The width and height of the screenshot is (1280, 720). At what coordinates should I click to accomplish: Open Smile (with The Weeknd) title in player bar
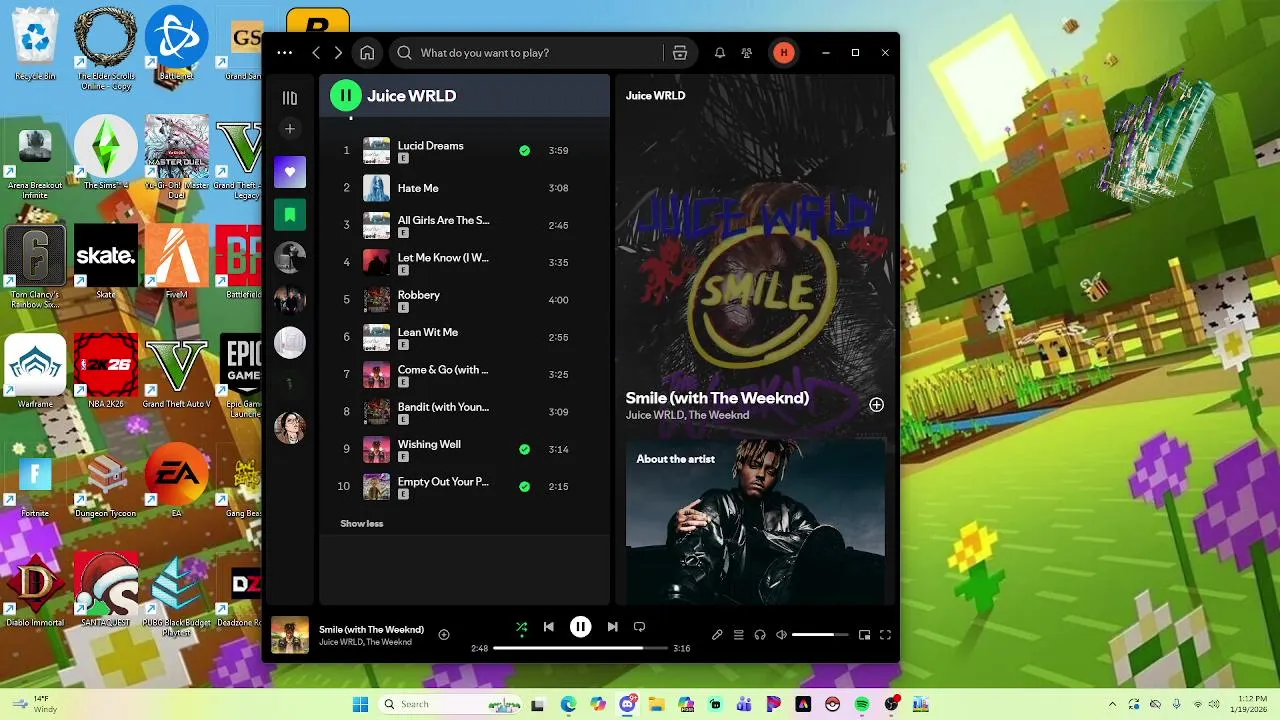[x=371, y=629]
